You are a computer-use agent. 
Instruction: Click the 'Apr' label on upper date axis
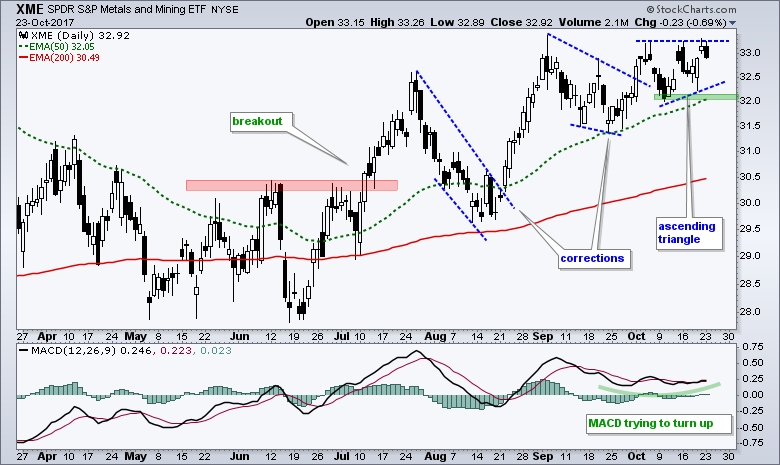pyautogui.click(x=47, y=337)
